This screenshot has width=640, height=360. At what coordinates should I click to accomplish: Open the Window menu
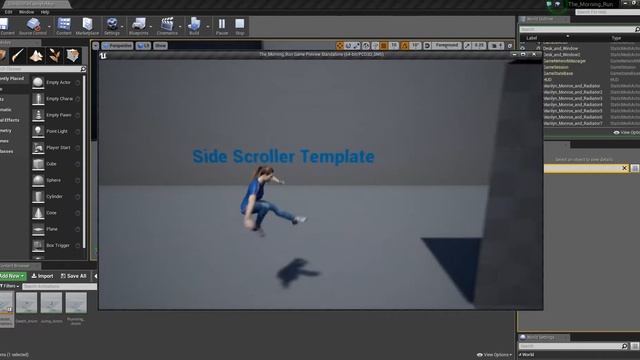(27, 12)
